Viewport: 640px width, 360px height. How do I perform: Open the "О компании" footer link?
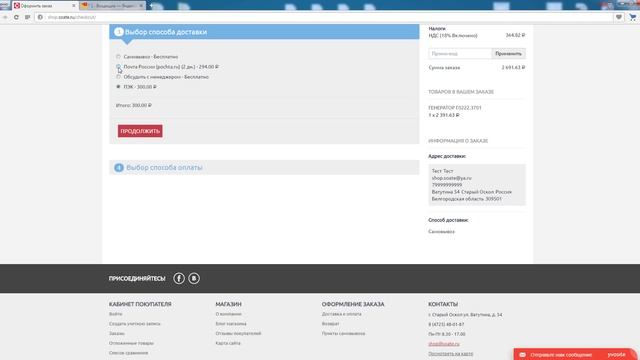pos(229,314)
